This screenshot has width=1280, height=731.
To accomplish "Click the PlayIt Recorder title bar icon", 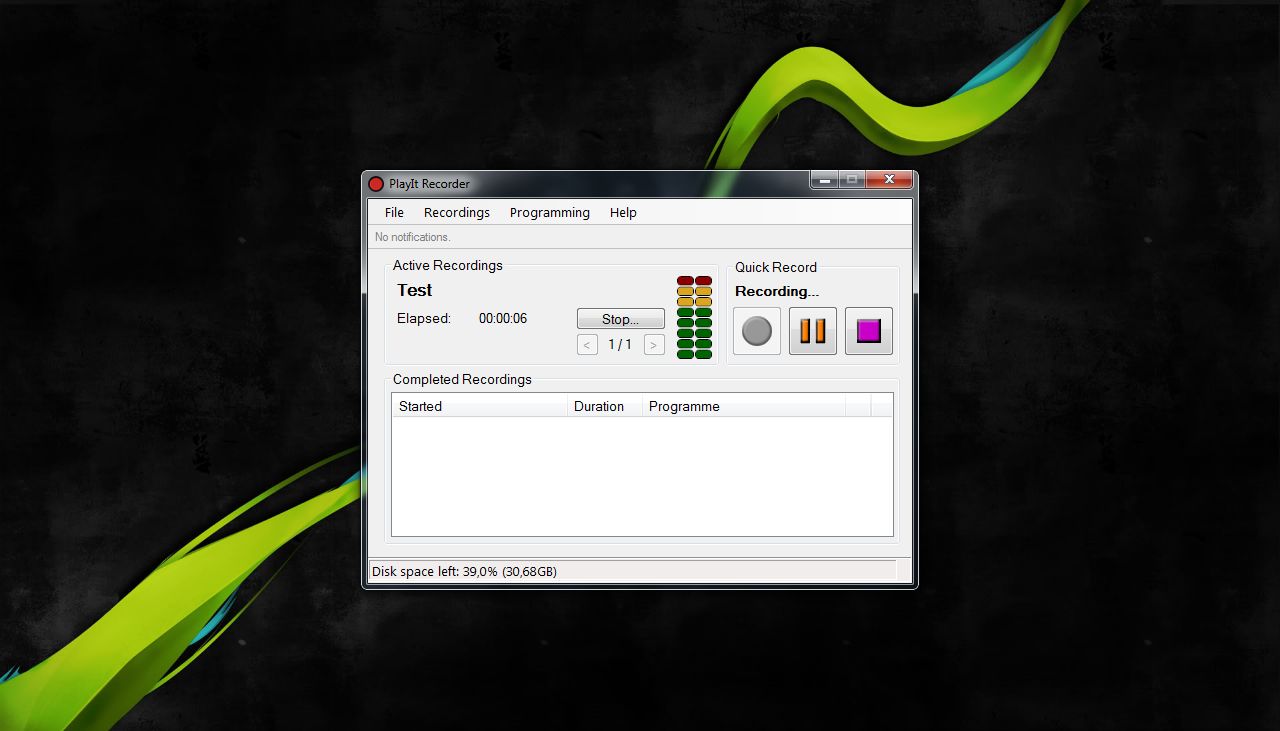I will click(375, 184).
